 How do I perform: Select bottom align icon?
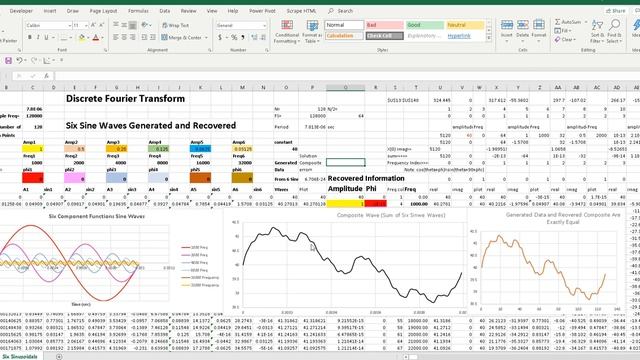[132, 25]
